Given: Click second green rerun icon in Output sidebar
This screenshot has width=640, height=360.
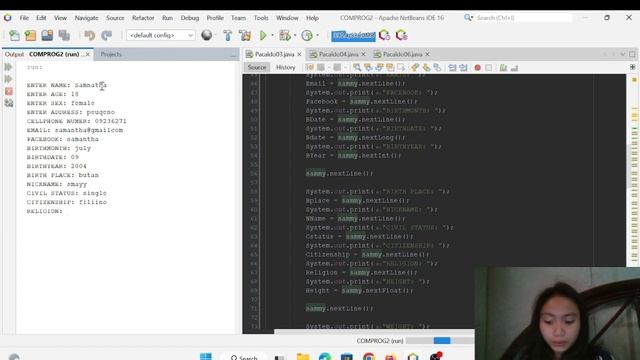Looking at the screenshot, I should [8, 79].
